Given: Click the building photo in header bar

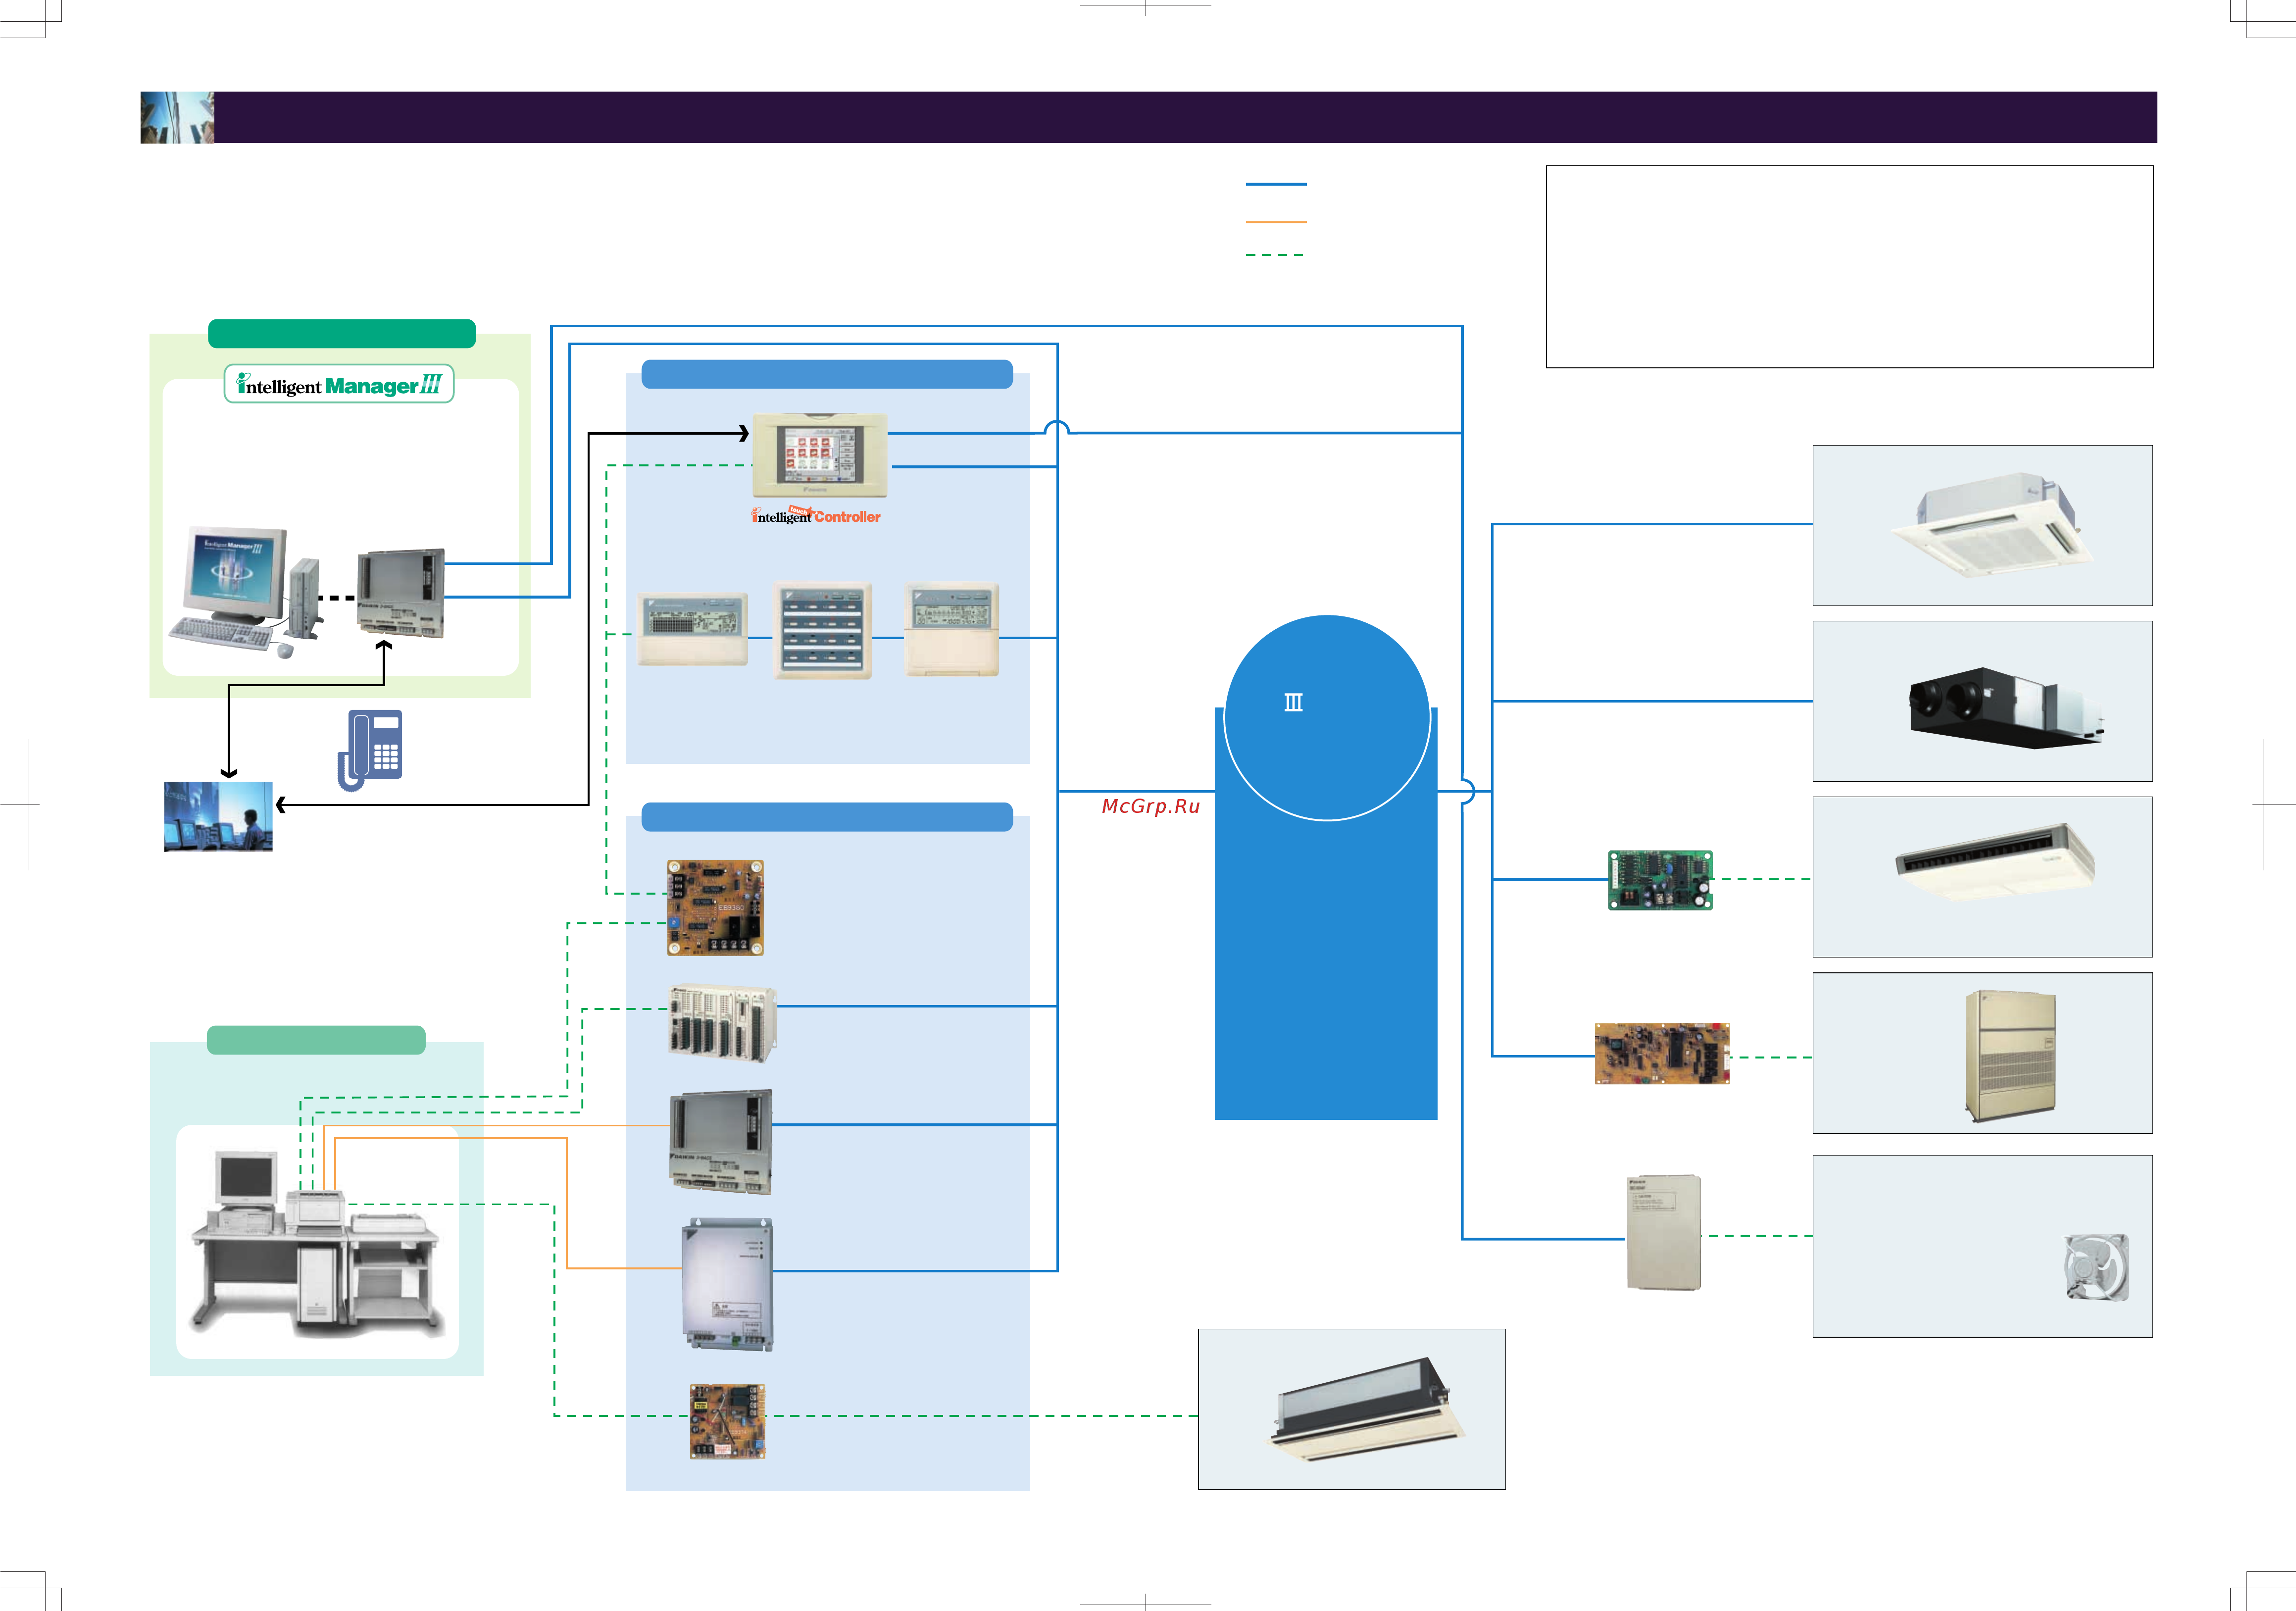Looking at the screenshot, I should pyautogui.click(x=177, y=117).
